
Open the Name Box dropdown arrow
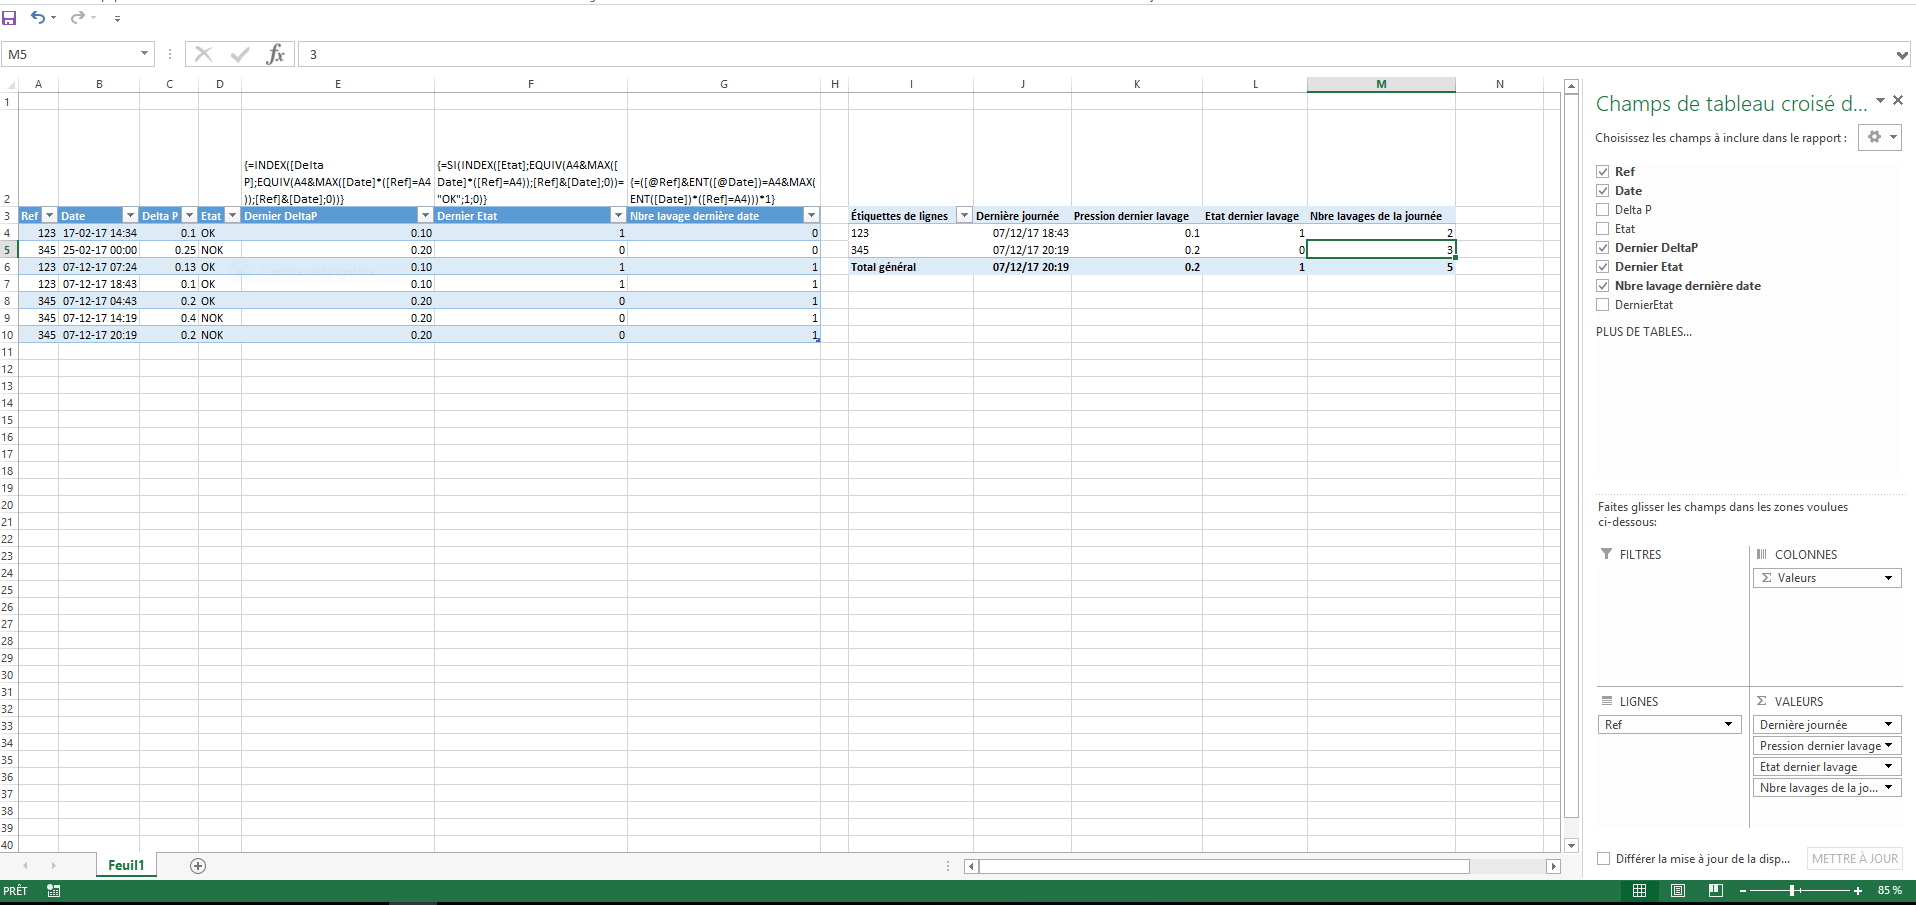[x=144, y=54]
